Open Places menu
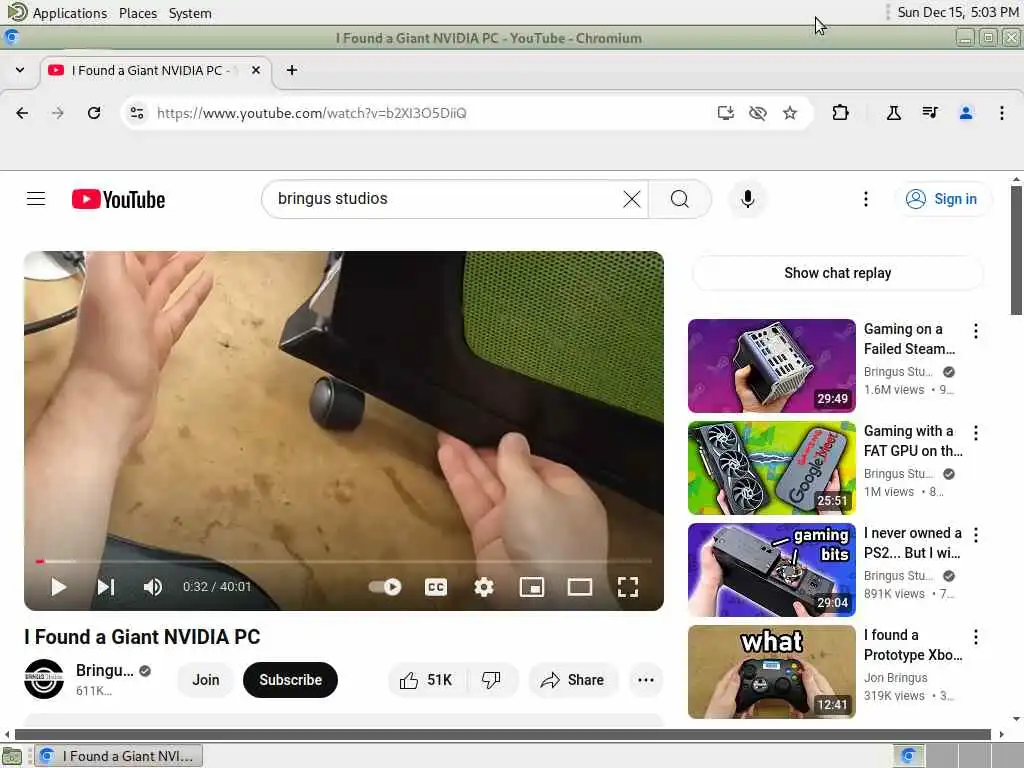 coord(138,13)
